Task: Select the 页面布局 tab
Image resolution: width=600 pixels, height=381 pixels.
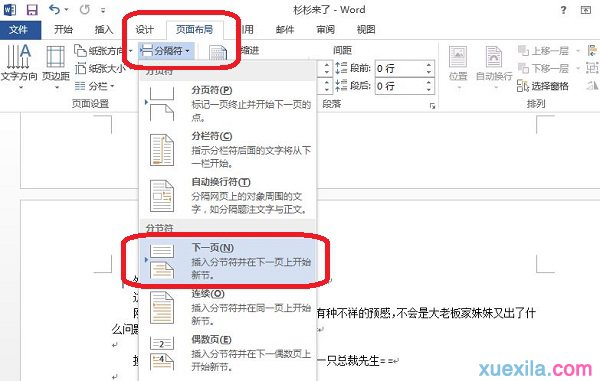Action: coord(194,29)
